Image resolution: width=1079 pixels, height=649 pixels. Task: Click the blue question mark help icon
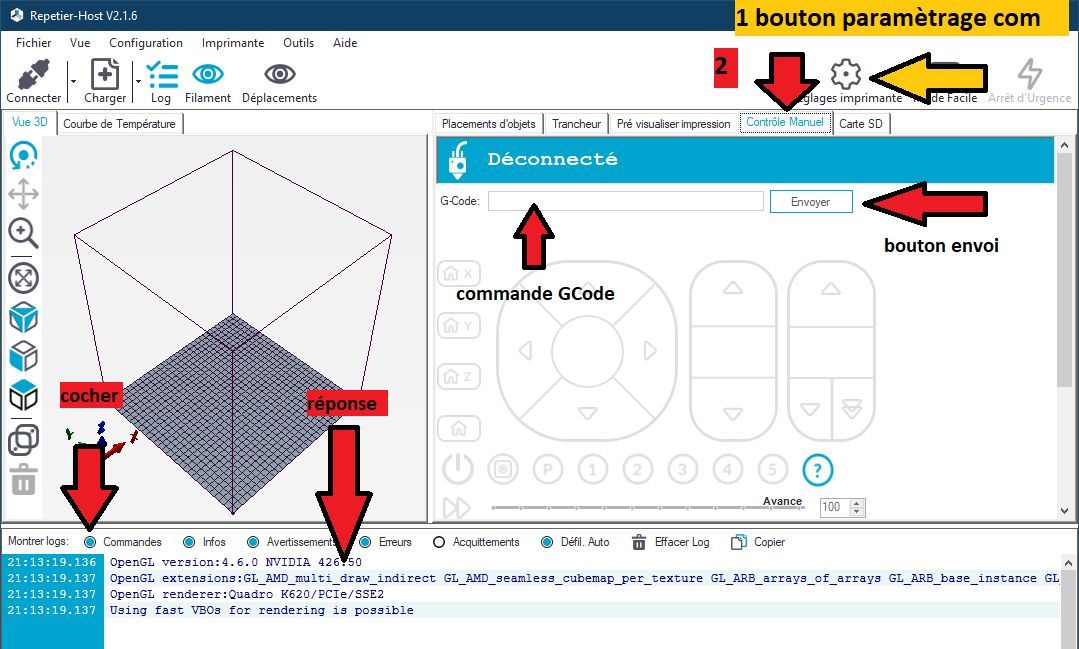coord(818,471)
